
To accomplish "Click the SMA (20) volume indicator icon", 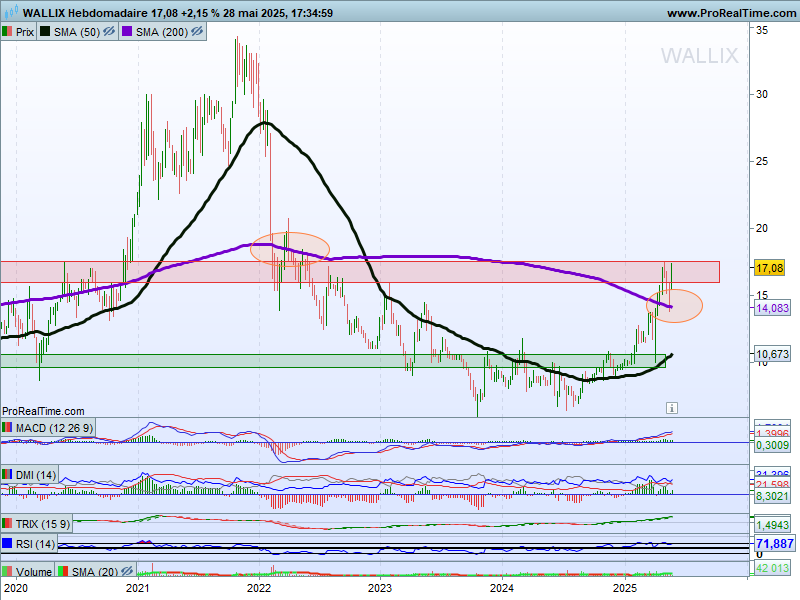I will 63,571.
